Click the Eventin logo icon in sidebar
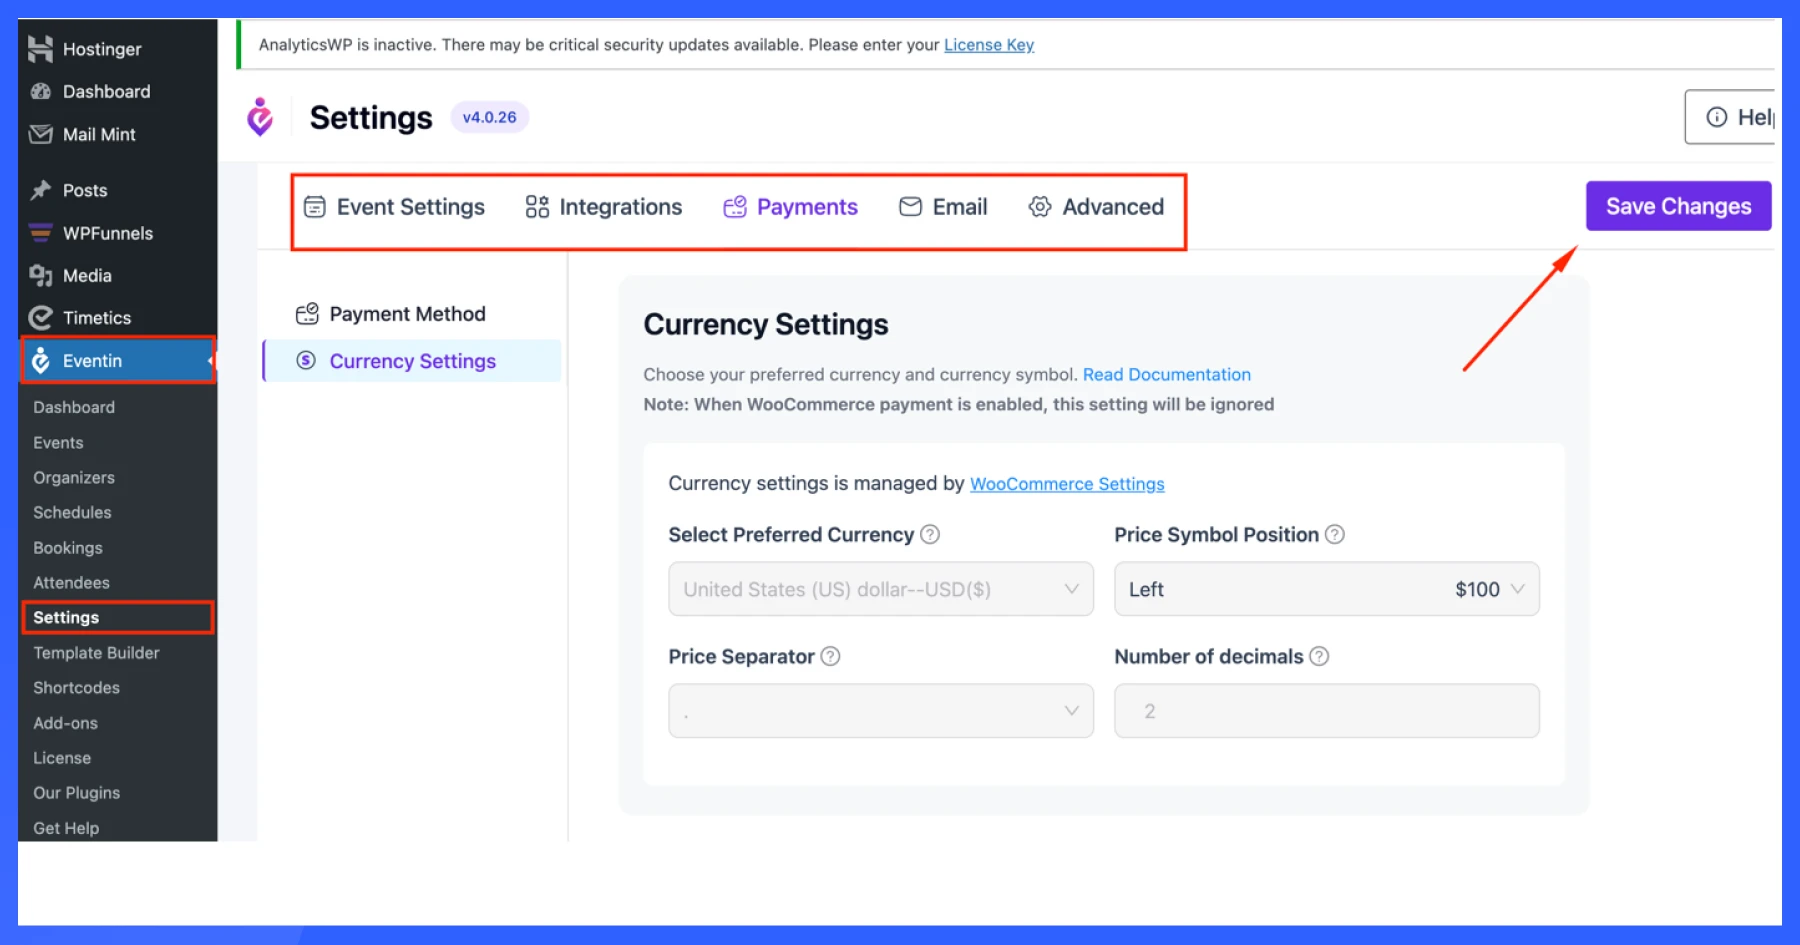 point(40,360)
